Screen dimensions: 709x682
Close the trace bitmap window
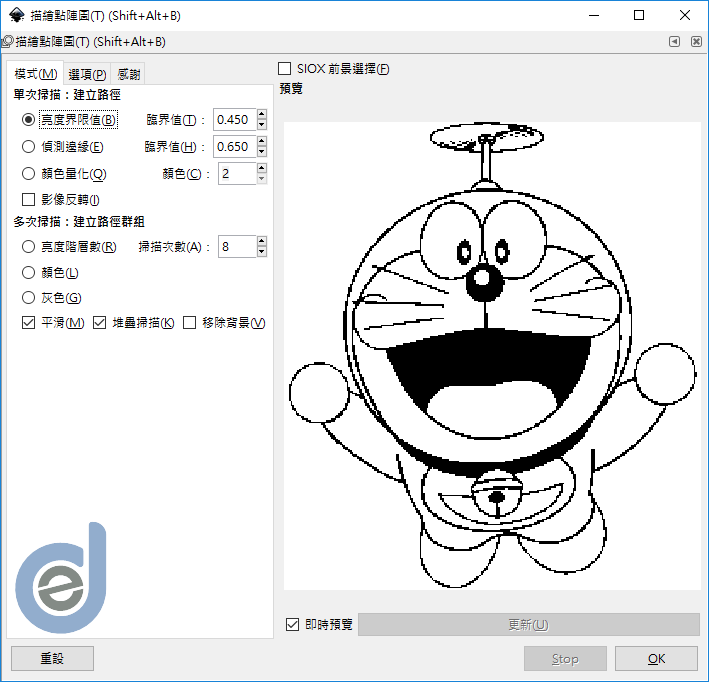point(685,15)
